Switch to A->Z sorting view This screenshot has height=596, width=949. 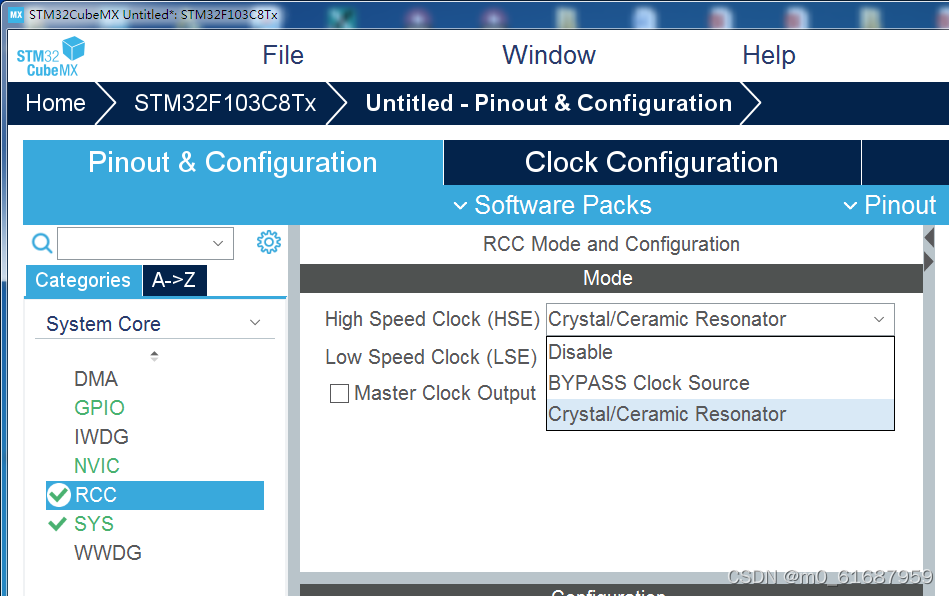174,281
